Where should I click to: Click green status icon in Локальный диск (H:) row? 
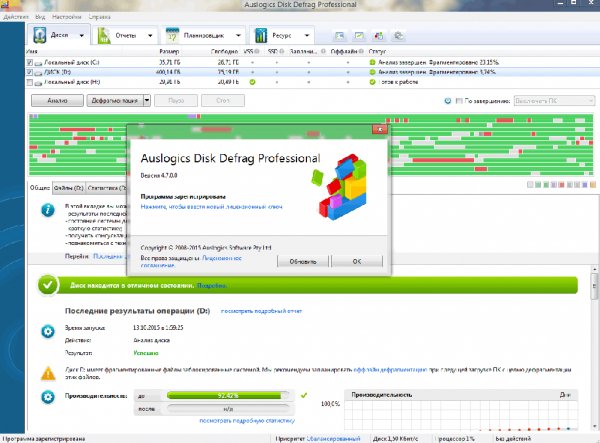[372, 82]
